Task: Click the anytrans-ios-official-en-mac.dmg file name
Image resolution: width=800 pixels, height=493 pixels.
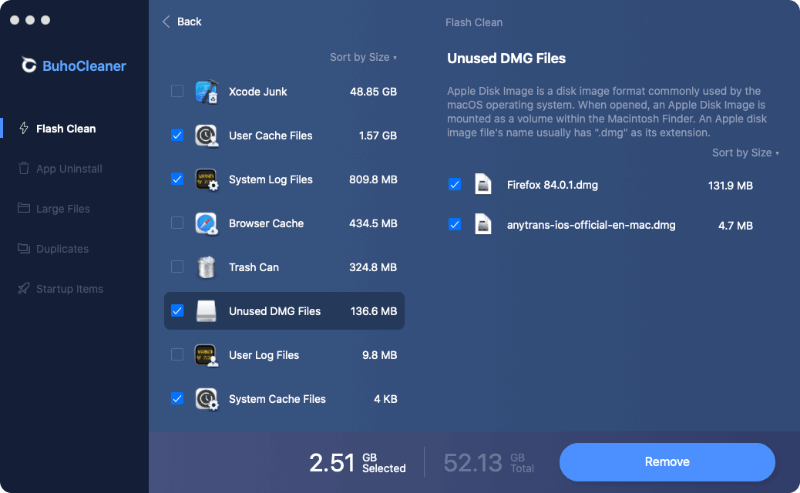Action: [591, 225]
